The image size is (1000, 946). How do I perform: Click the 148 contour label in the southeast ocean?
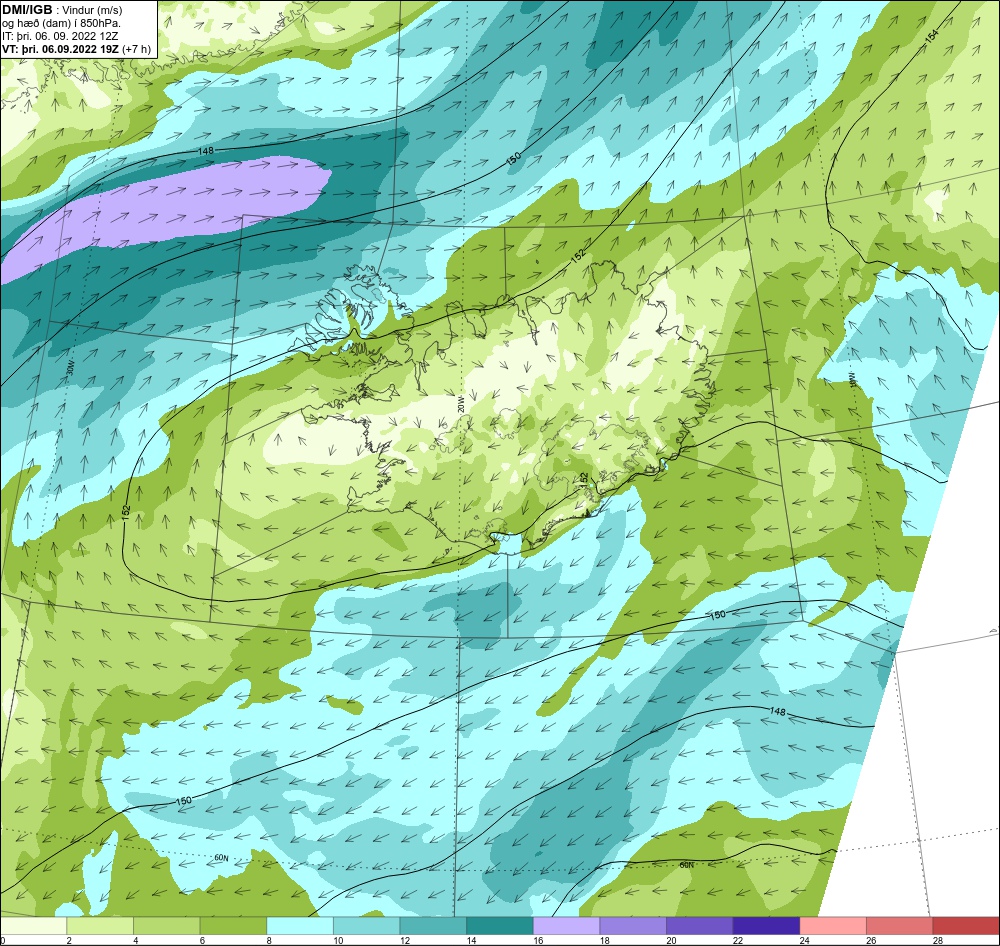pyautogui.click(x=777, y=711)
